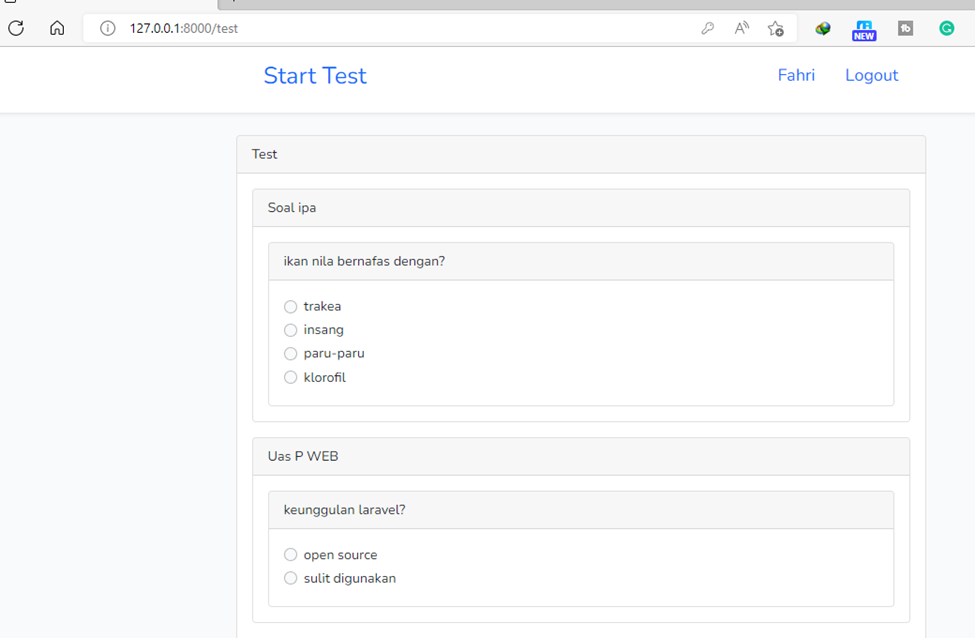
Task: Open the saved passwords key icon
Action: (708, 28)
